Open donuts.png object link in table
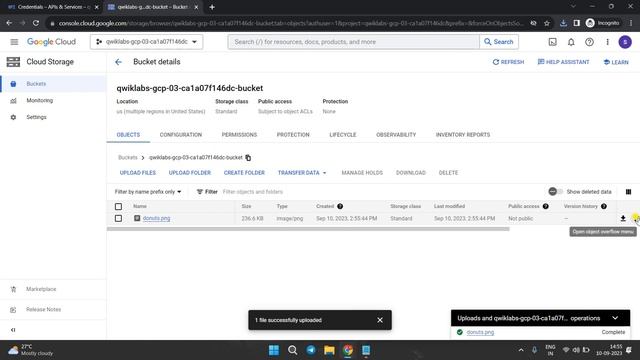640x360 pixels. point(156,219)
